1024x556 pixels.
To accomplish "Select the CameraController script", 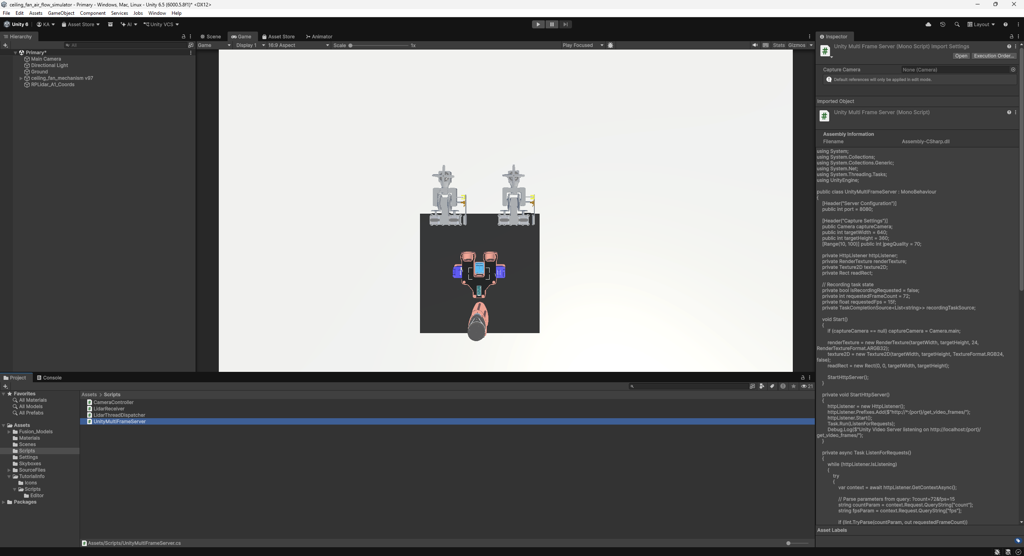I will 113,402.
